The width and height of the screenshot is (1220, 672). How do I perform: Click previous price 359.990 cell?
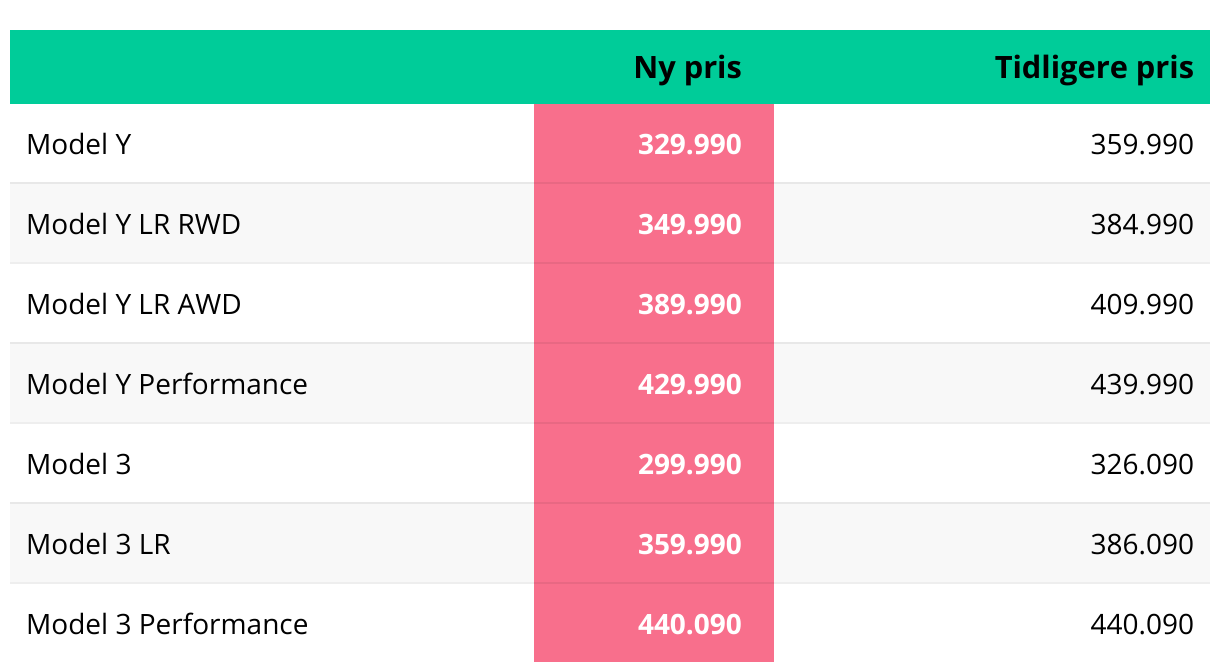(x=1142, y=145)
